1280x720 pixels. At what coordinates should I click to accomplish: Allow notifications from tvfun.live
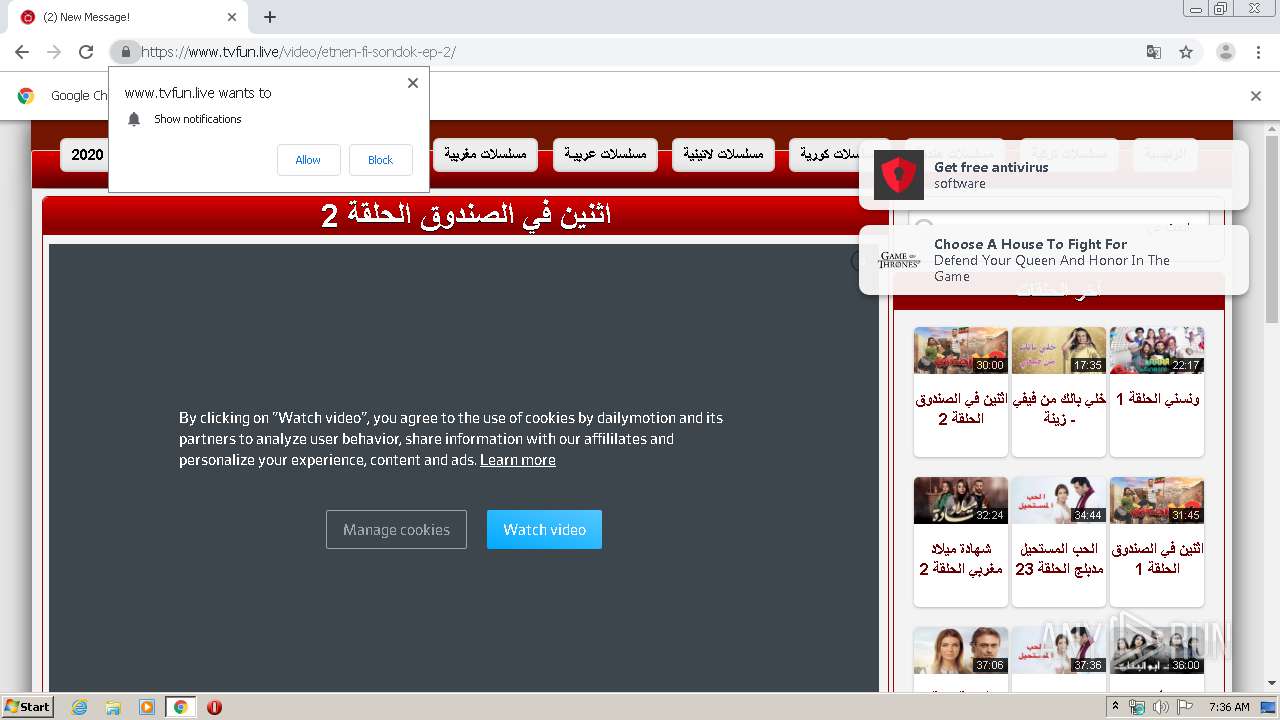click(x=308, y=160)
